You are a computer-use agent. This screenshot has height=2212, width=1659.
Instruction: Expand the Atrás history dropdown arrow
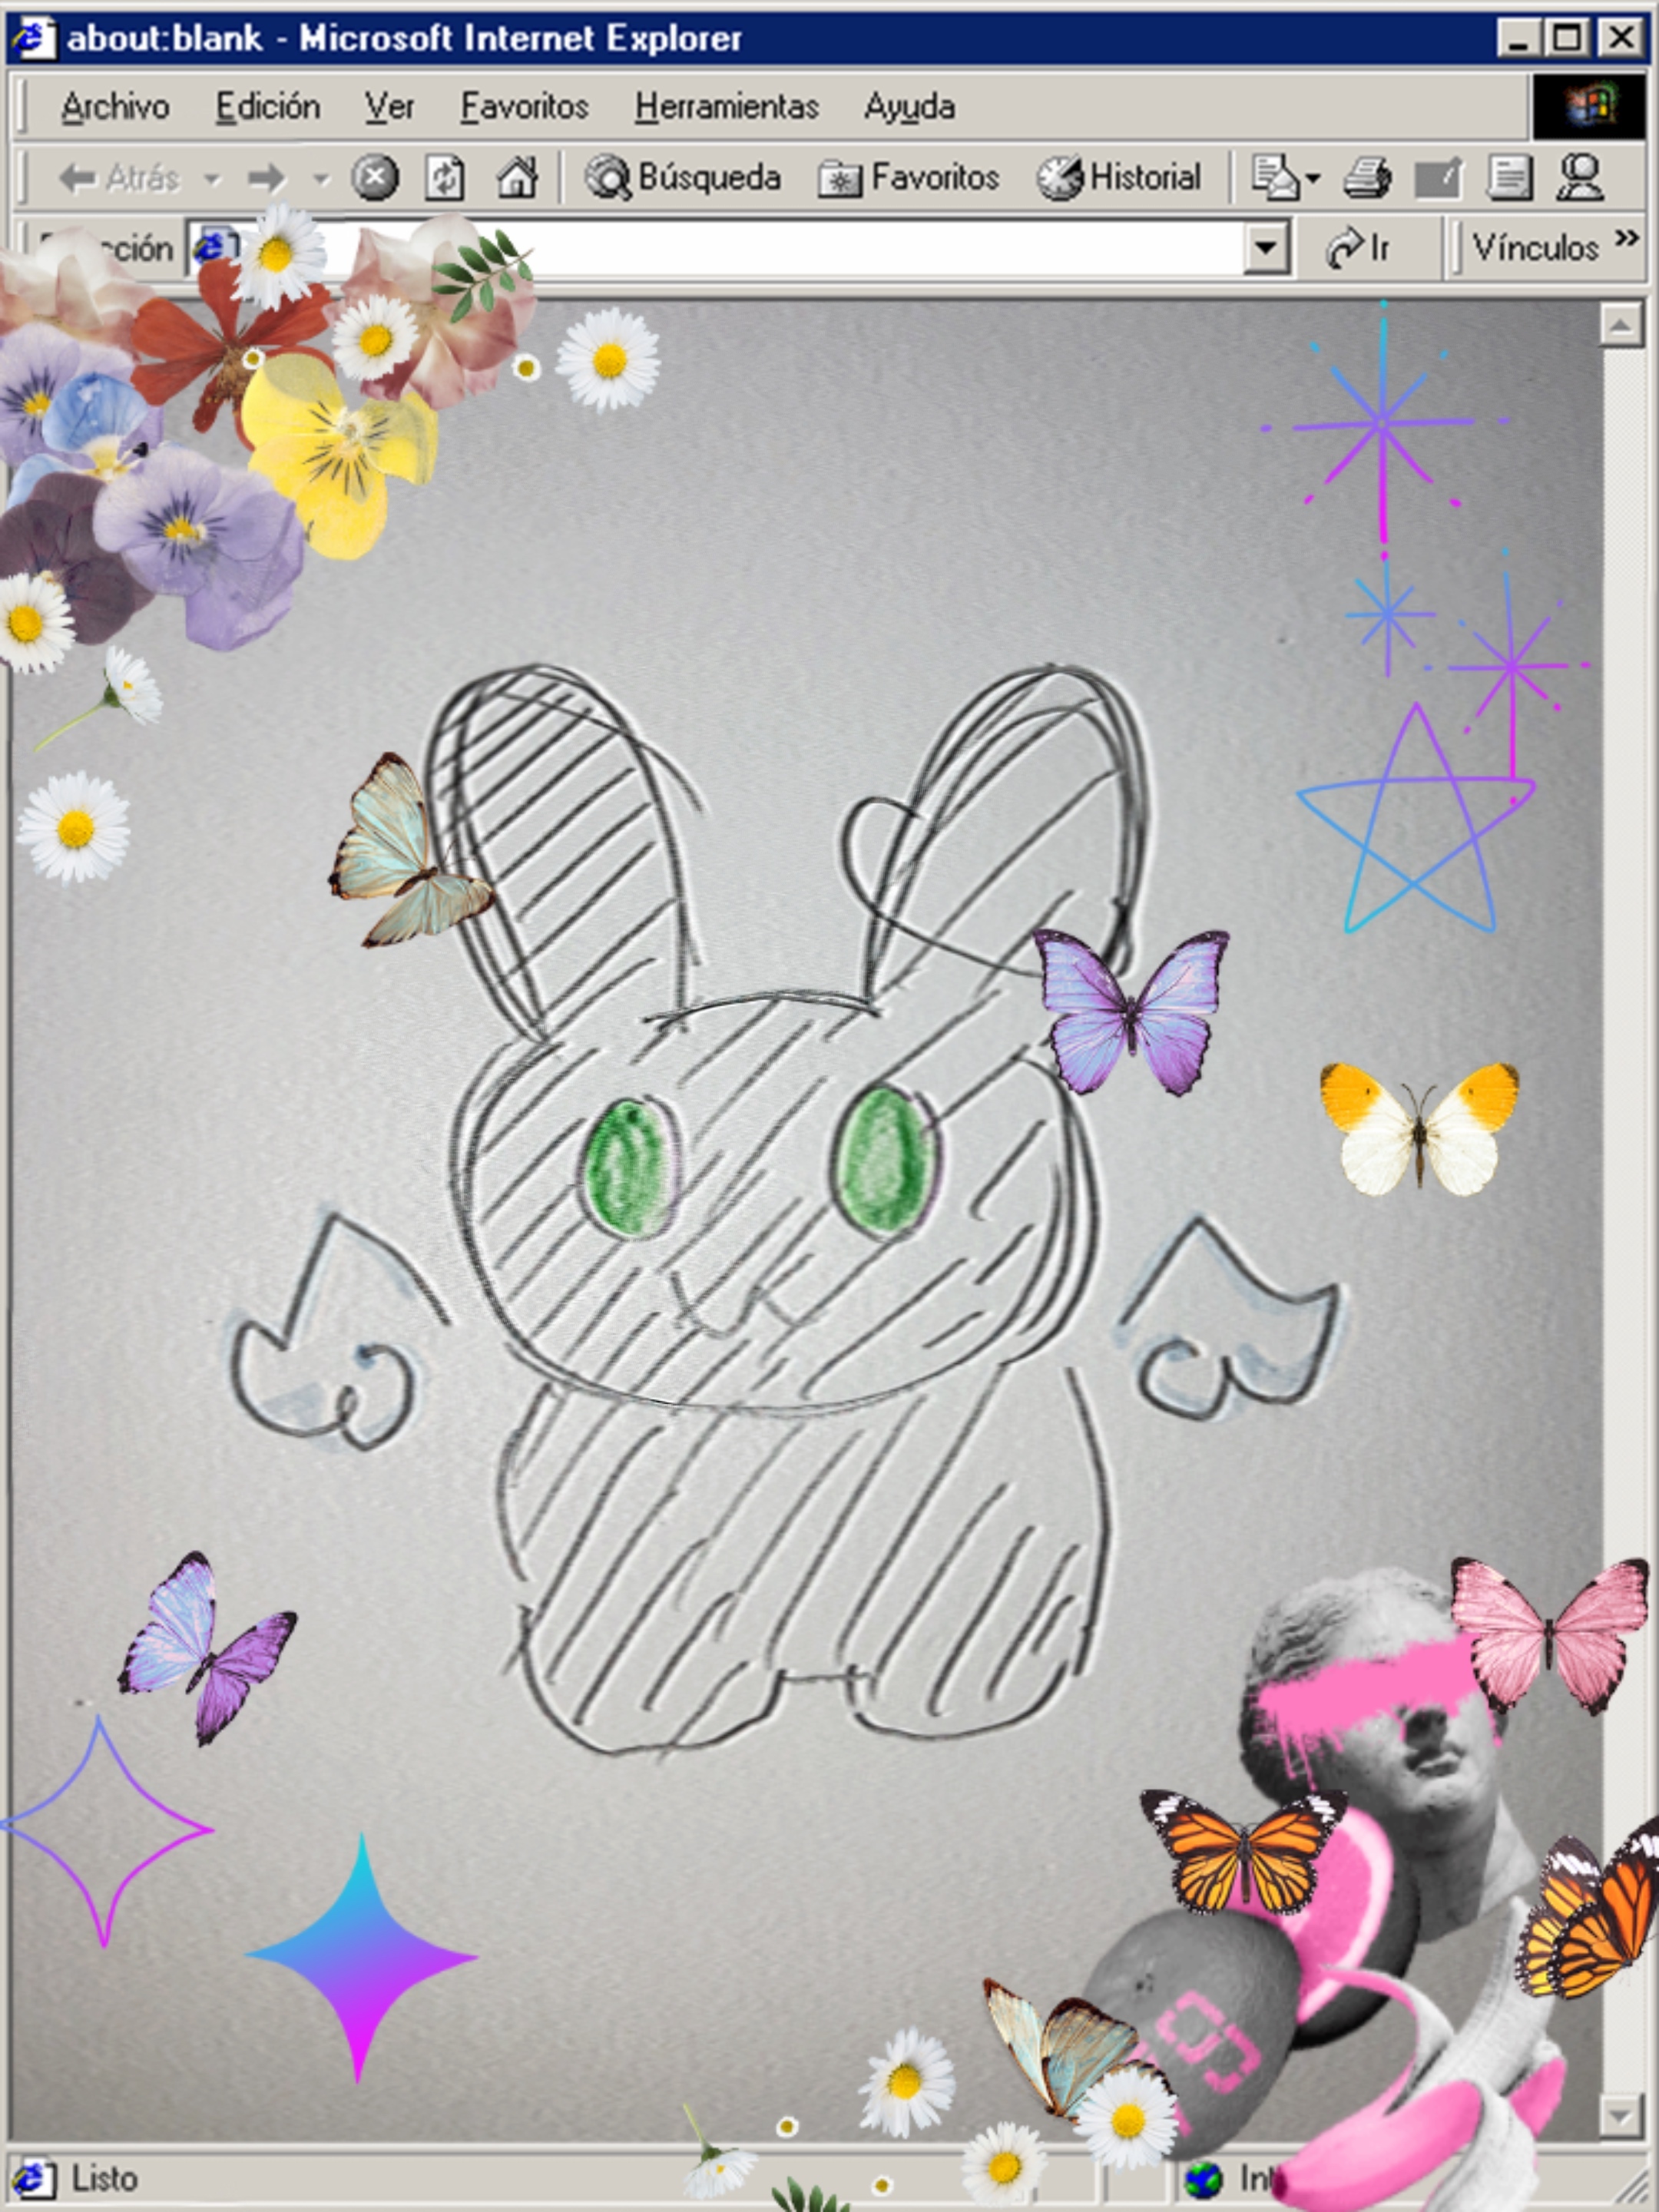click(x=212, y=180)
